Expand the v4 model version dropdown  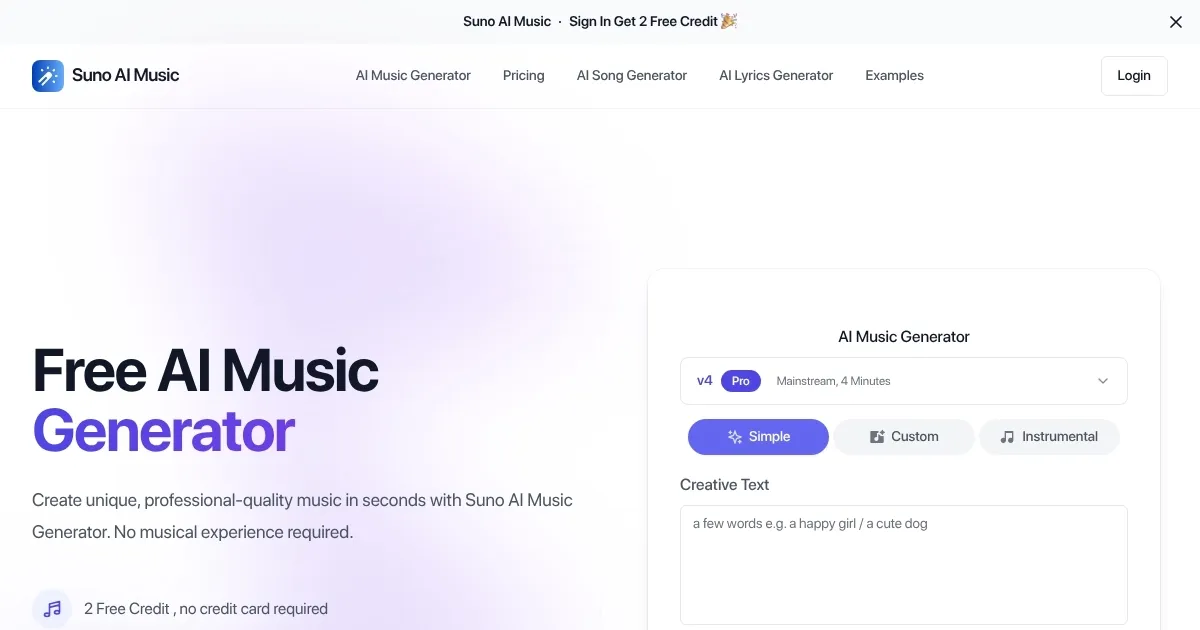(903, 381)
